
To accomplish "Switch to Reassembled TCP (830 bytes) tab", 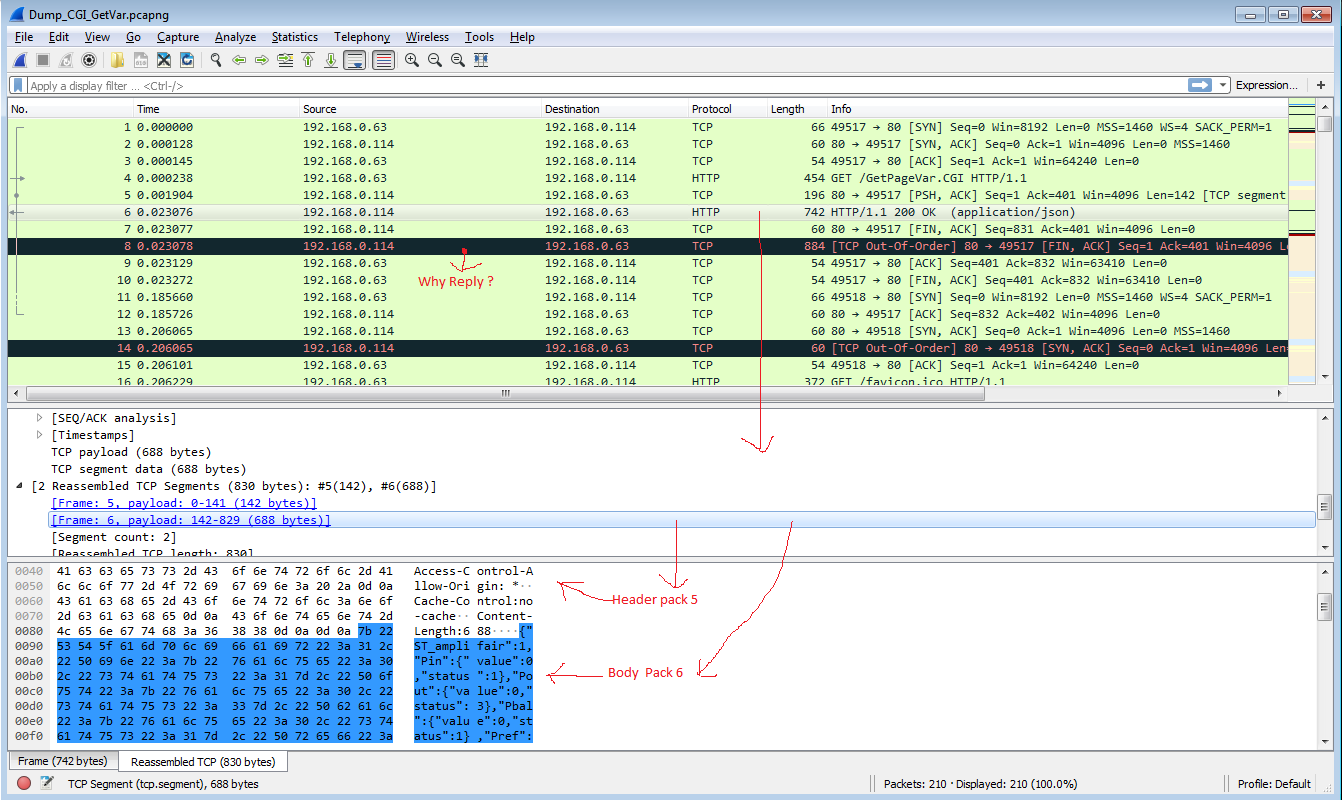I will (x=203, y=762).
